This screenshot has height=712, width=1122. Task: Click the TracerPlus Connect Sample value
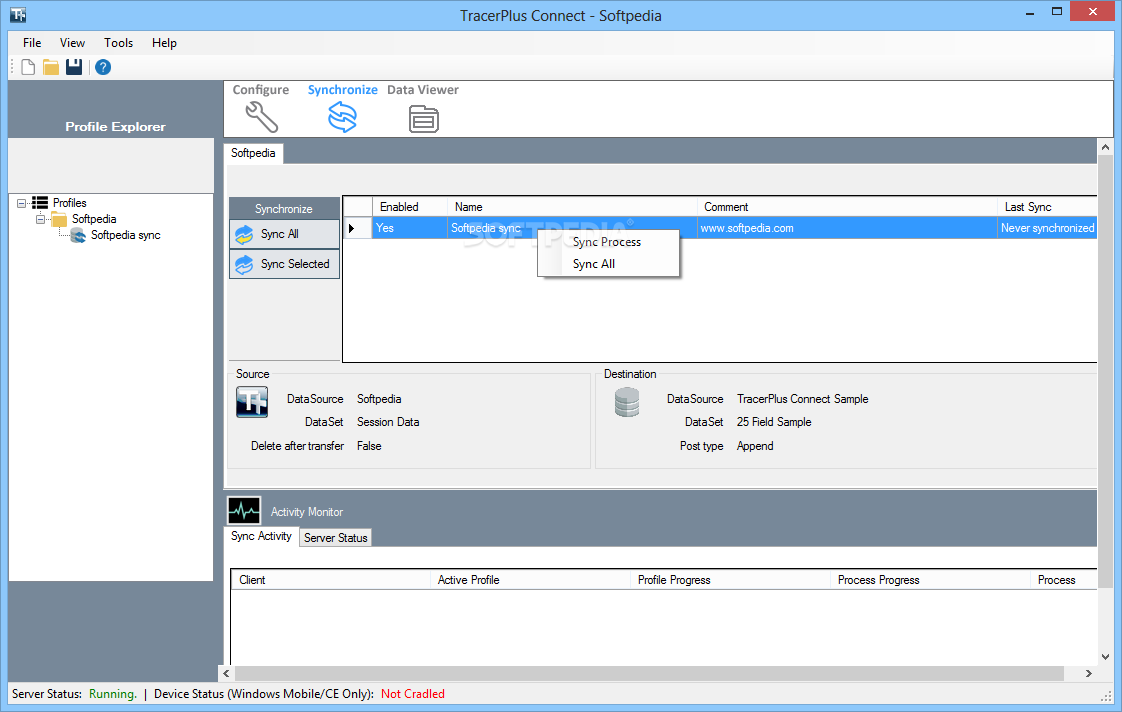(803, 399)
